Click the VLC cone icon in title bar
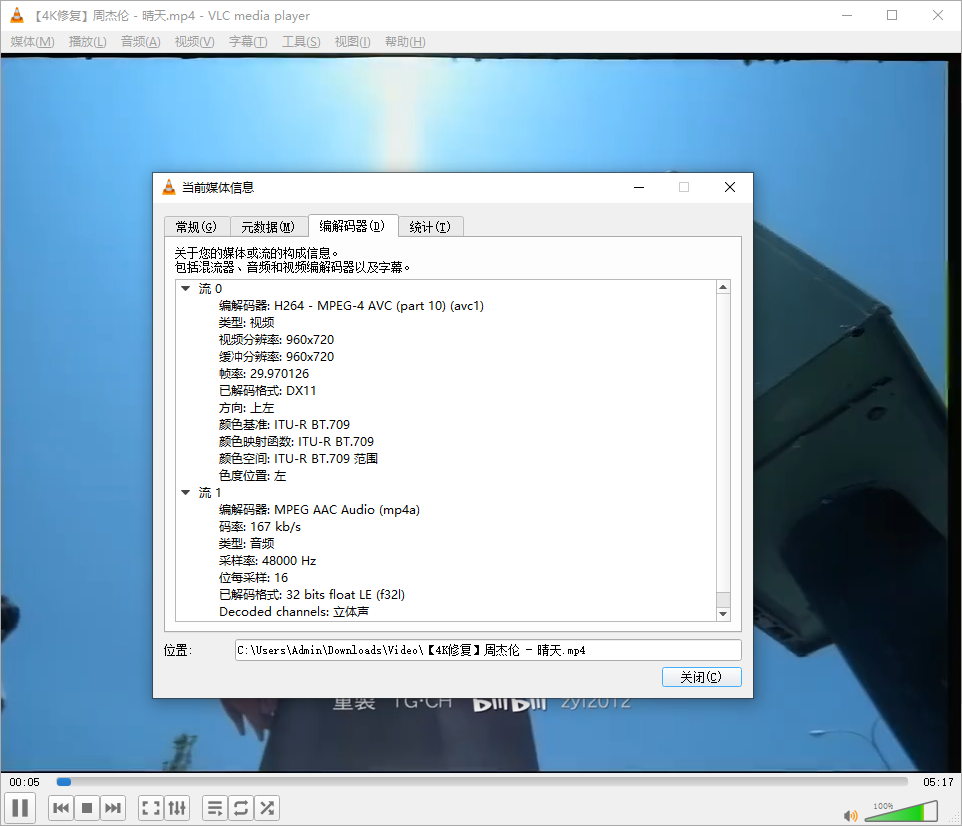962x826 pixels. click(x=17, y=15)
